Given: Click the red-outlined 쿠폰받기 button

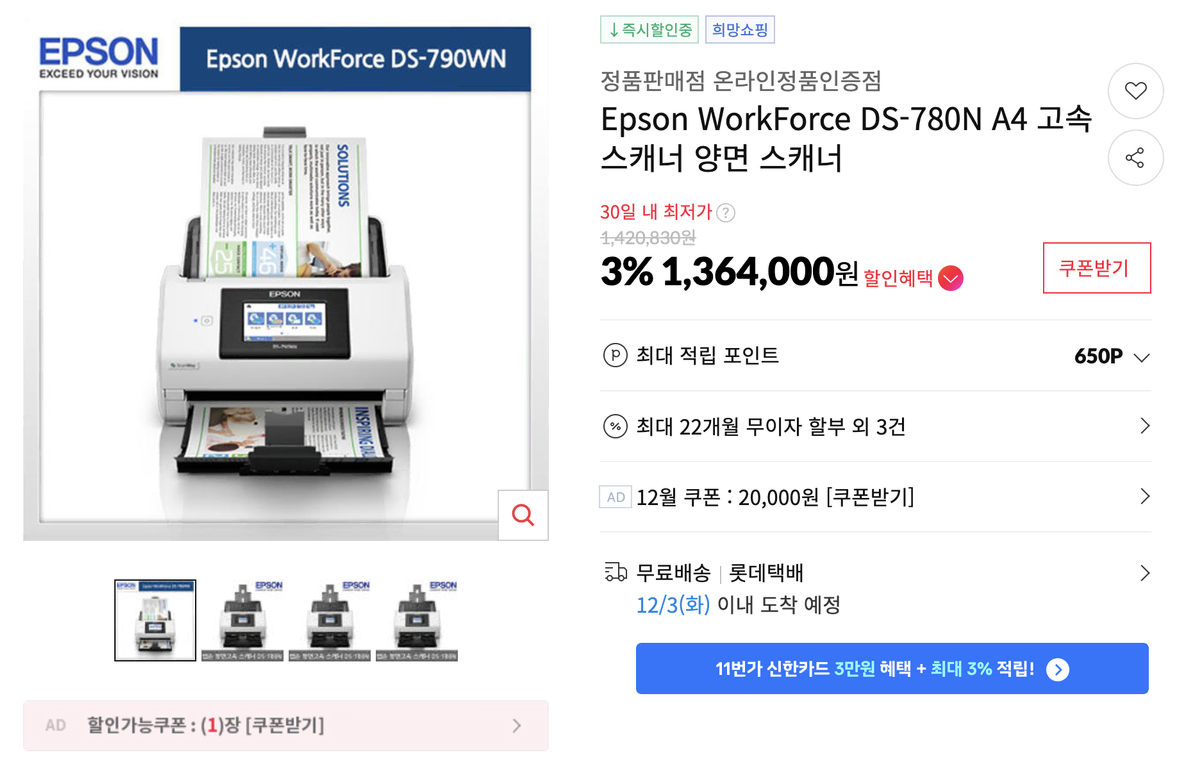Looking at the screenshot, I should point(1097,268).
